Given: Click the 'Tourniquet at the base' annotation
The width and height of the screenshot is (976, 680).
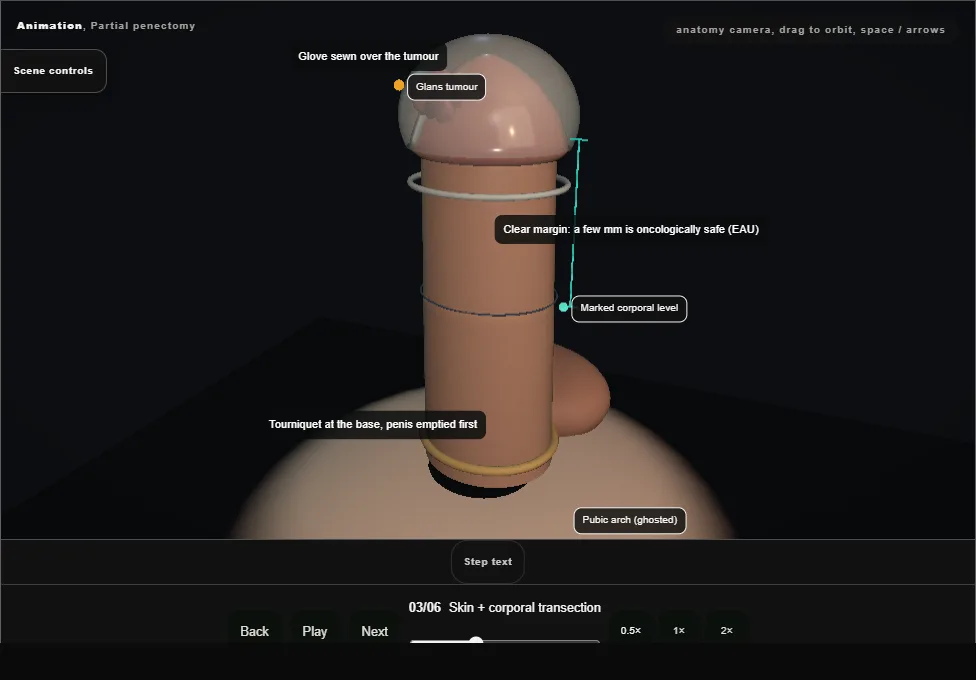Looking at the screenshot, I should 373,425.
